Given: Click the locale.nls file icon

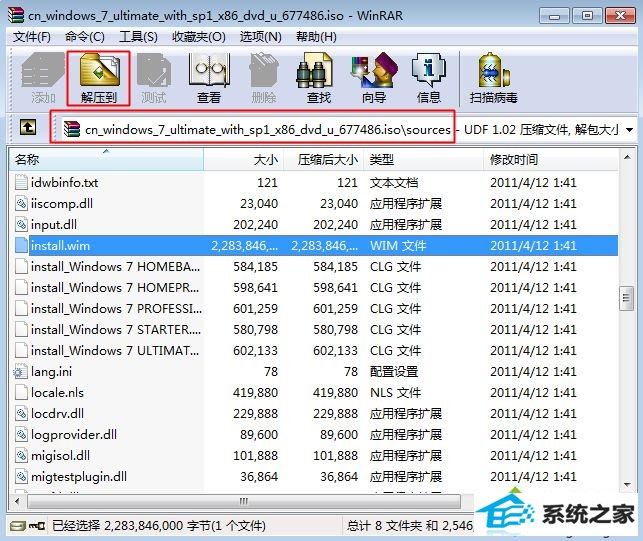Looking at the screenshot, I should (21, 392).
